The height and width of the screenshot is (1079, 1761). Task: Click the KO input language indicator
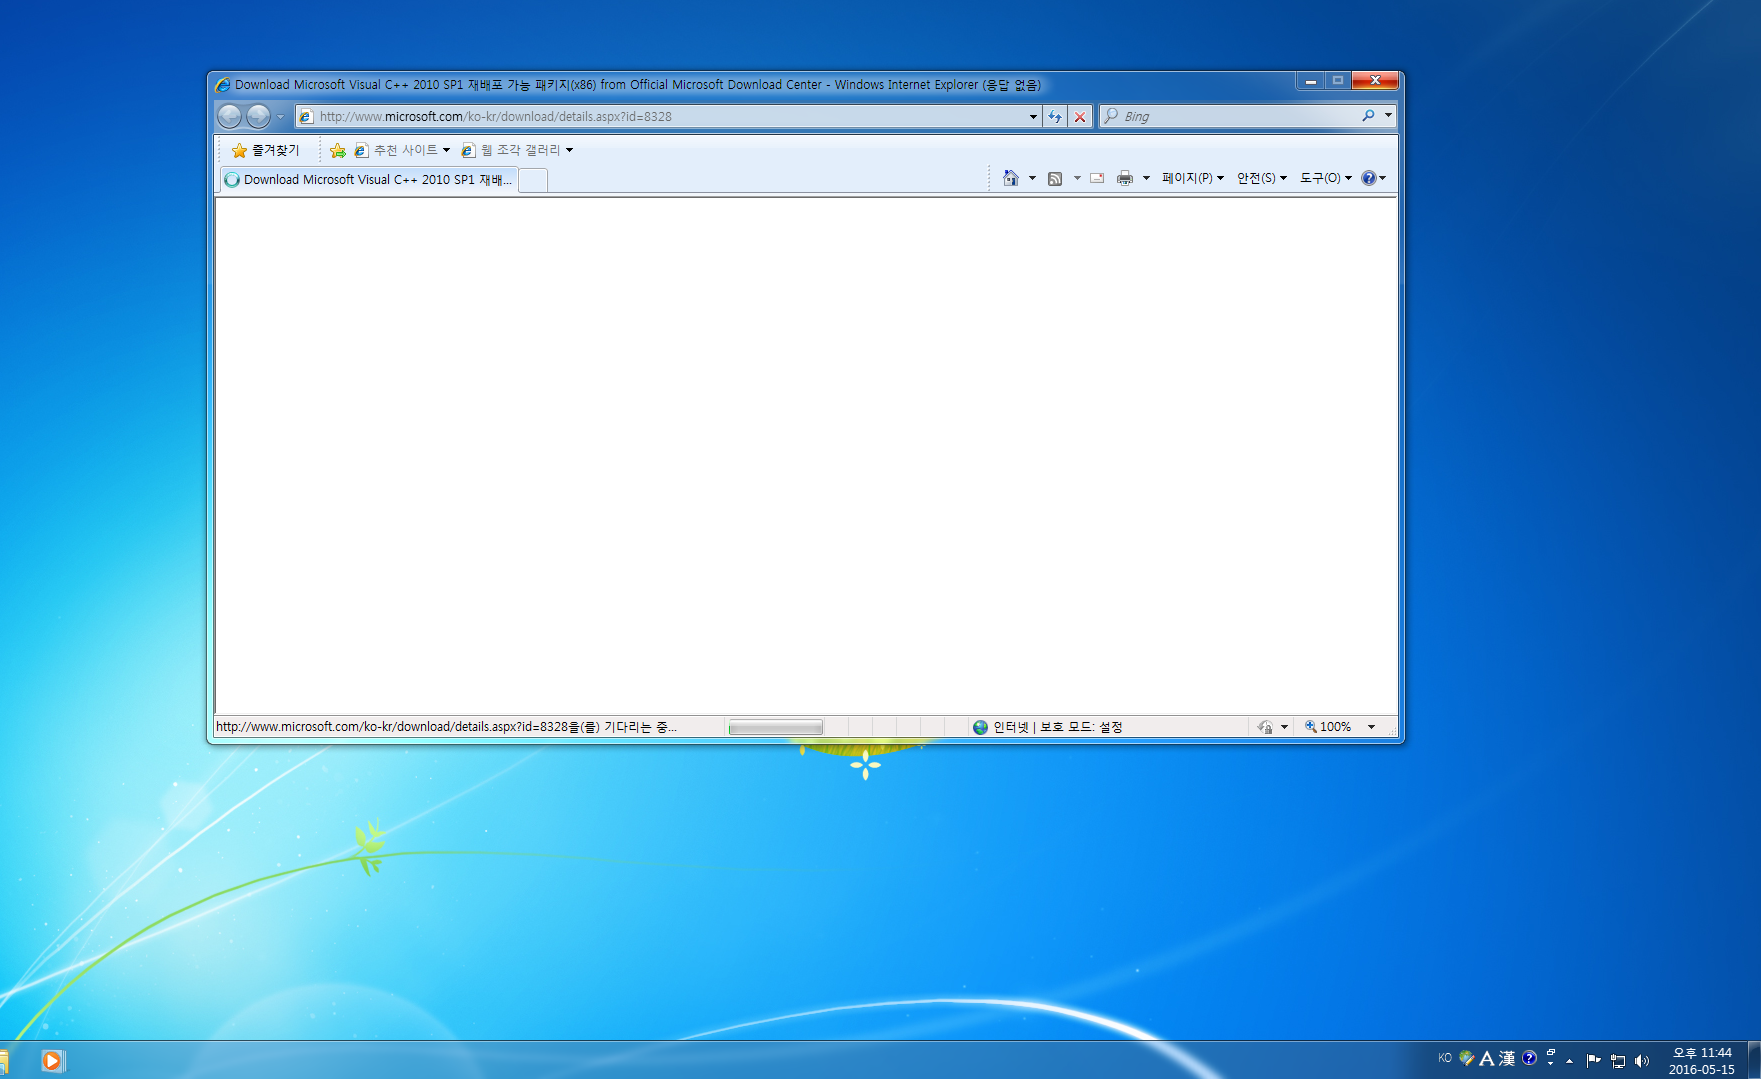coord(1445,1058)
